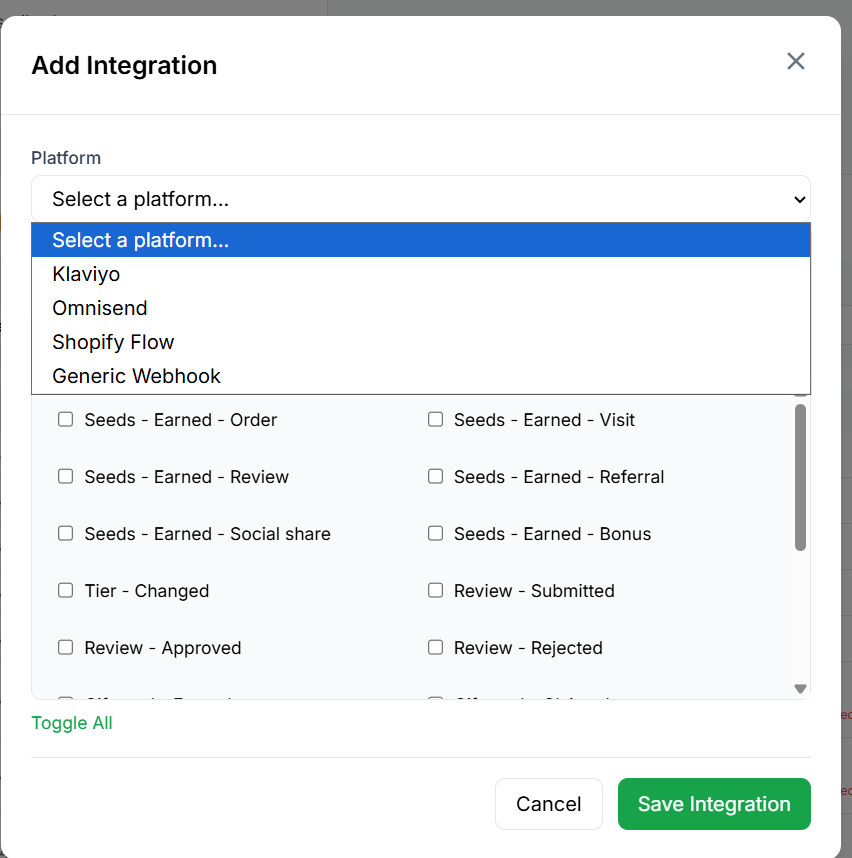This screenshot has width=852, height=858.
Task: Pick Shopify Flow from dropdown
Action: tap(113, 342)
